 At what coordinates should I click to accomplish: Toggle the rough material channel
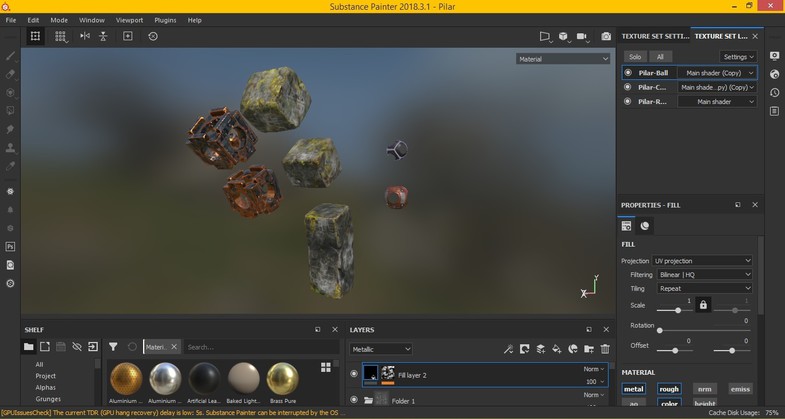669,389
